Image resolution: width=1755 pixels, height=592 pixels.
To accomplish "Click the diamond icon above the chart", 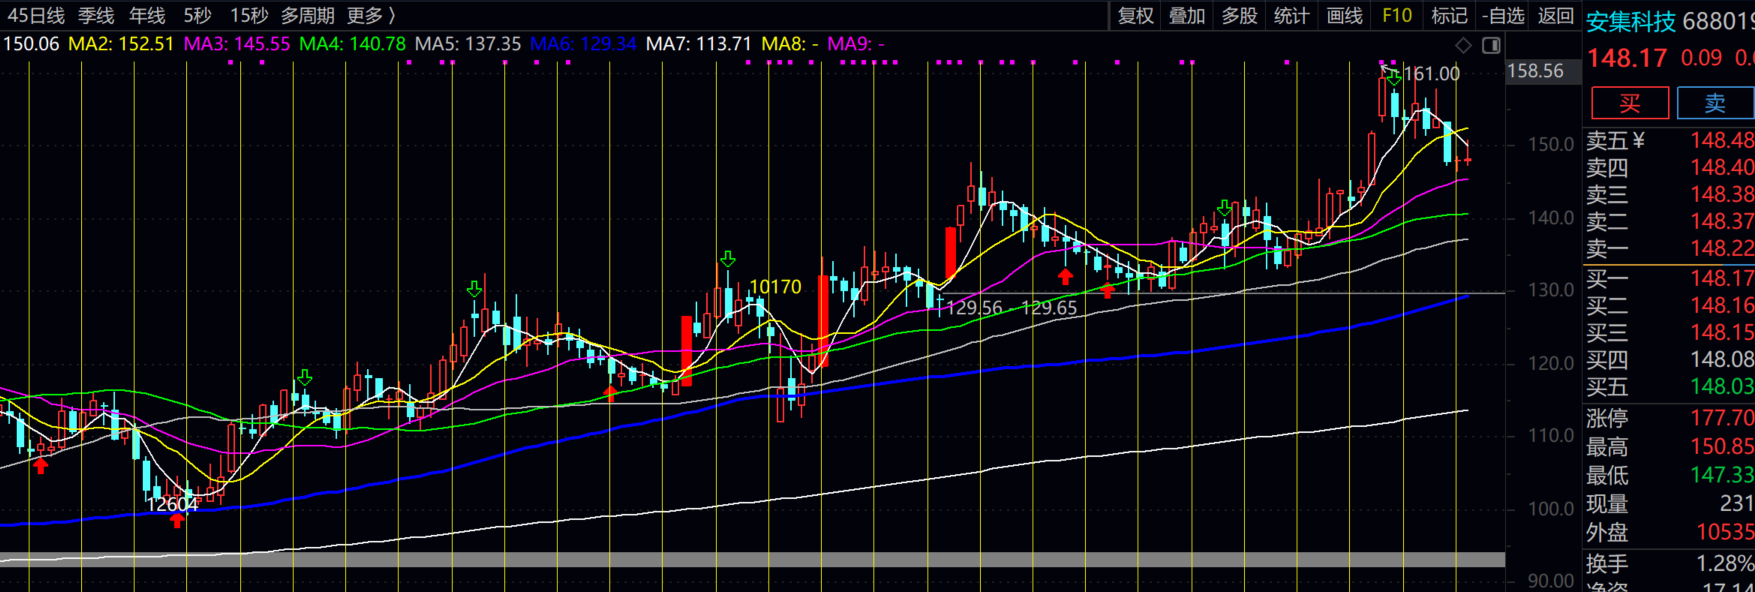I will pyautogui.click(x=1463, y=45).
